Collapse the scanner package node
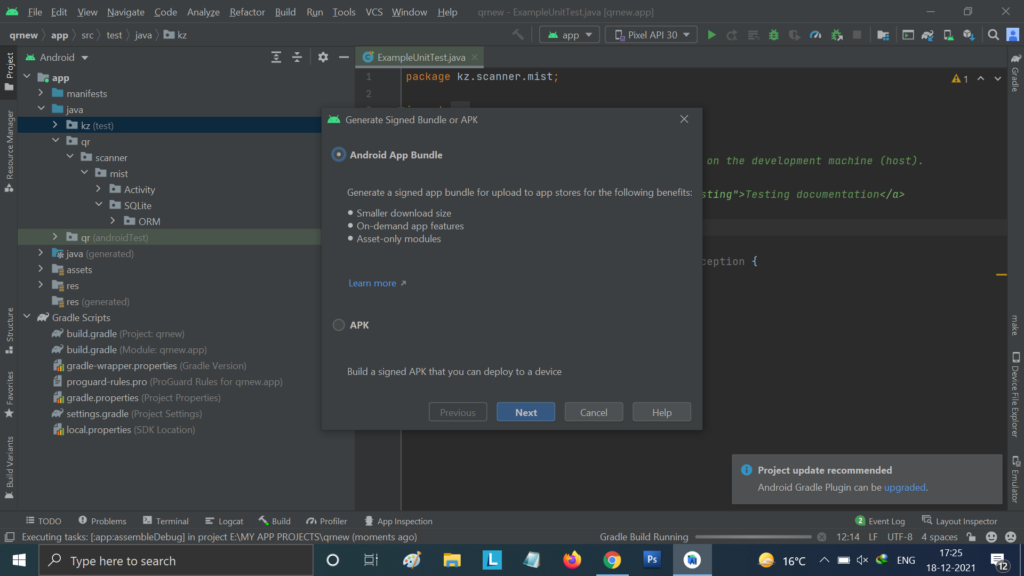Viewport: 1024px width, 576px height. pos(70,157)
